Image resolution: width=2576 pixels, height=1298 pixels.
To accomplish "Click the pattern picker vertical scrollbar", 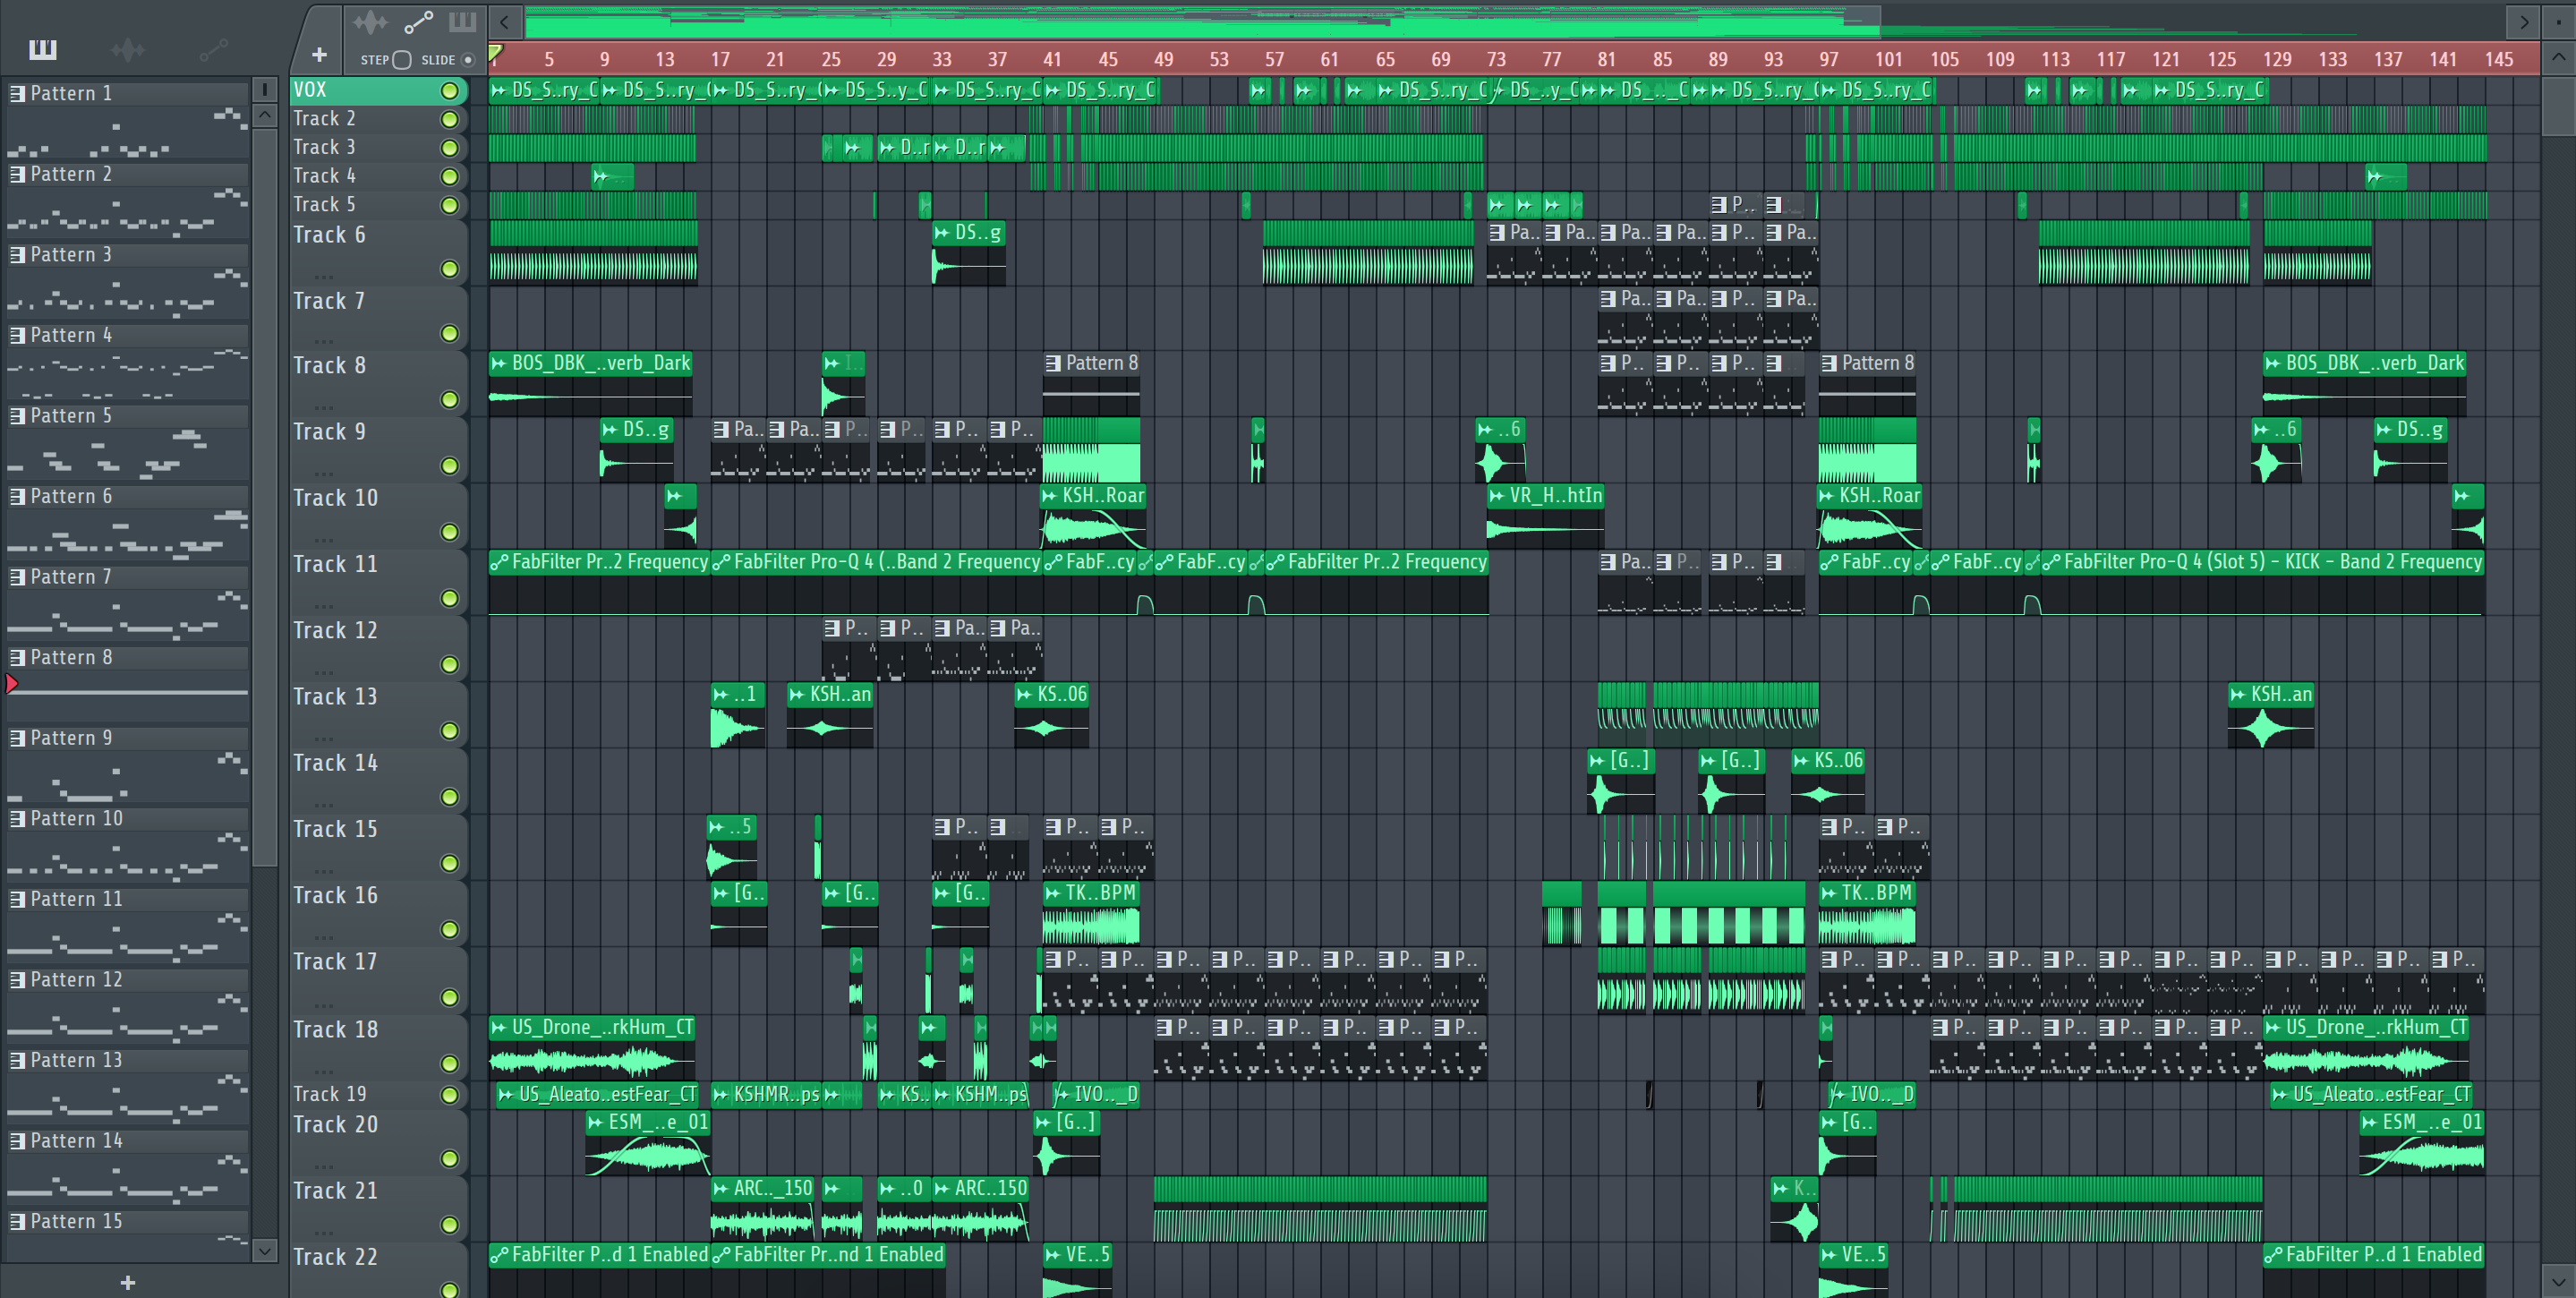I will pyautogui.click(x=264, y=496).
